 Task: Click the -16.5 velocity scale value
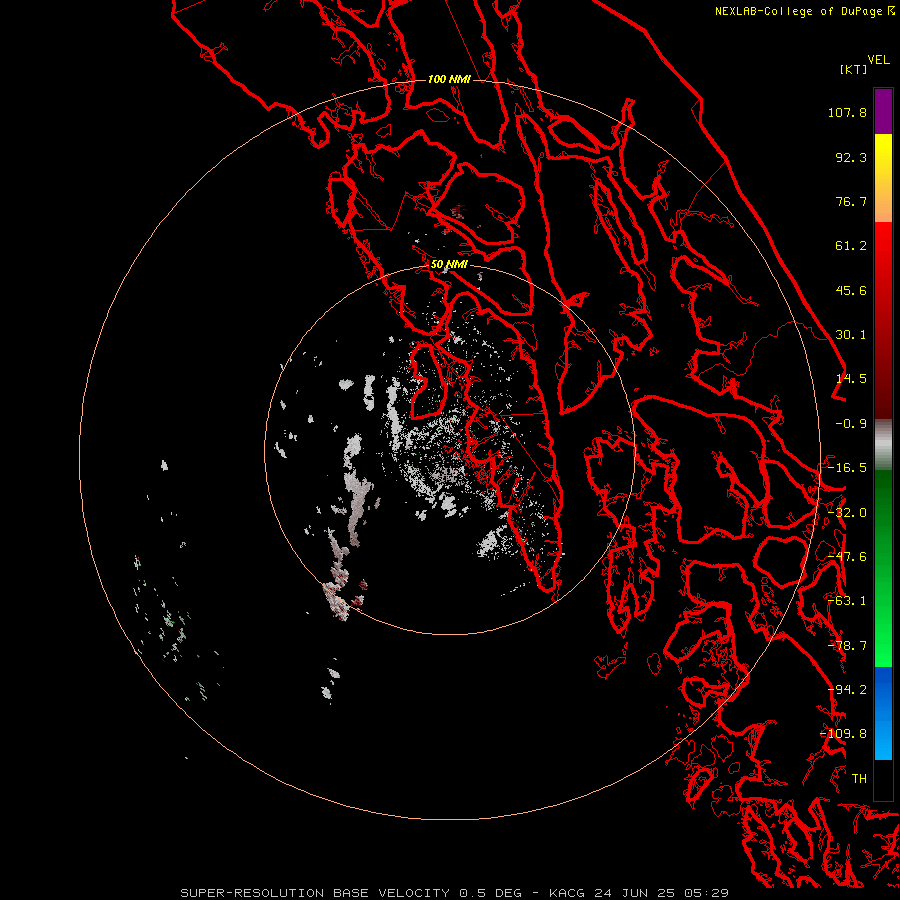[x=847, y=468]
